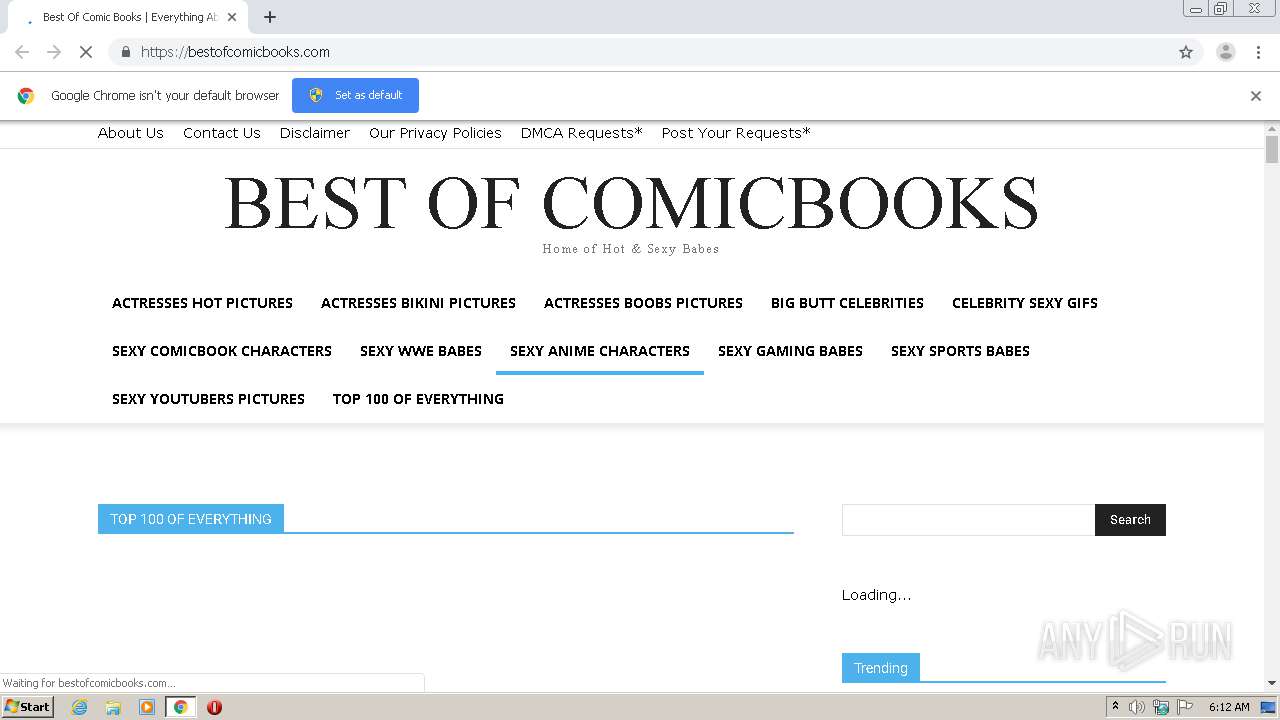Set Chrome as default browser
This screenshot has width=1280, height=720.
[355, 95]
